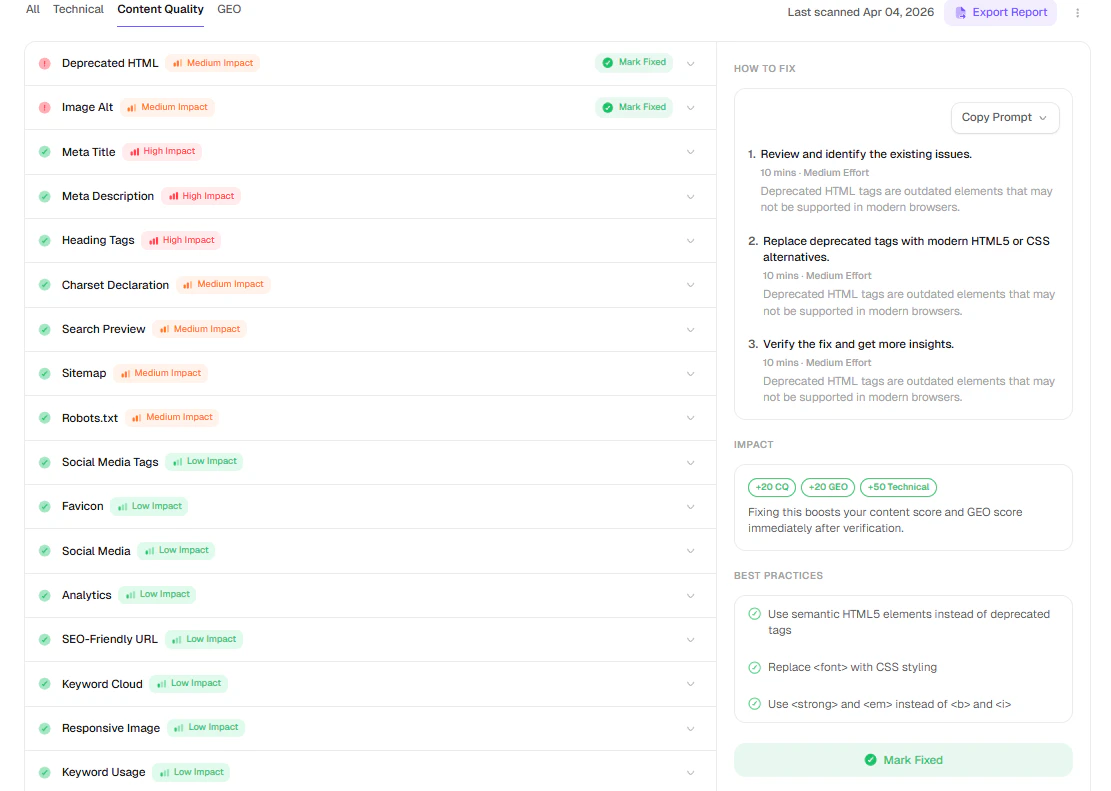Screen dimensions: 1111x791
Task: Open the GEO tab
Action: tap(229, 9)
